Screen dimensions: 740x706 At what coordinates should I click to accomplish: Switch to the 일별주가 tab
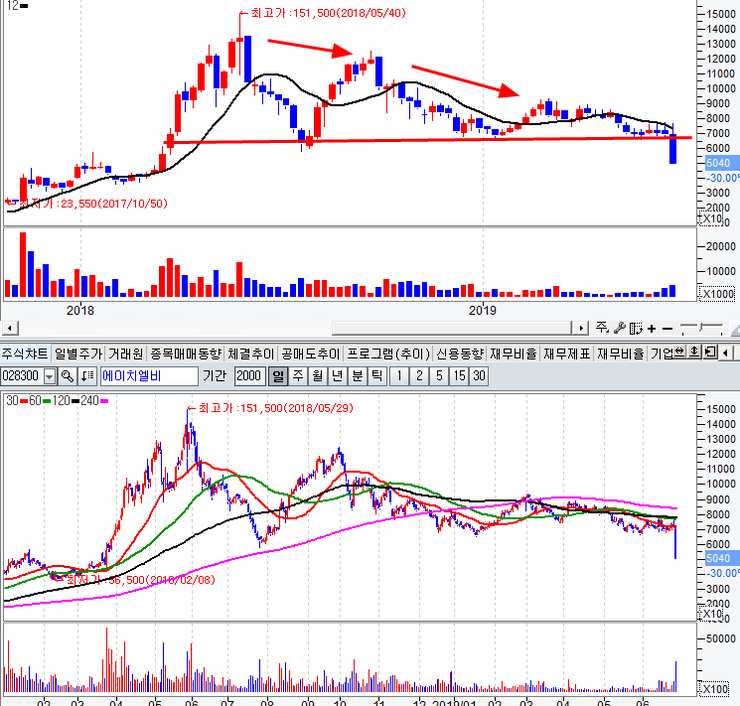[x=78, y=353]
